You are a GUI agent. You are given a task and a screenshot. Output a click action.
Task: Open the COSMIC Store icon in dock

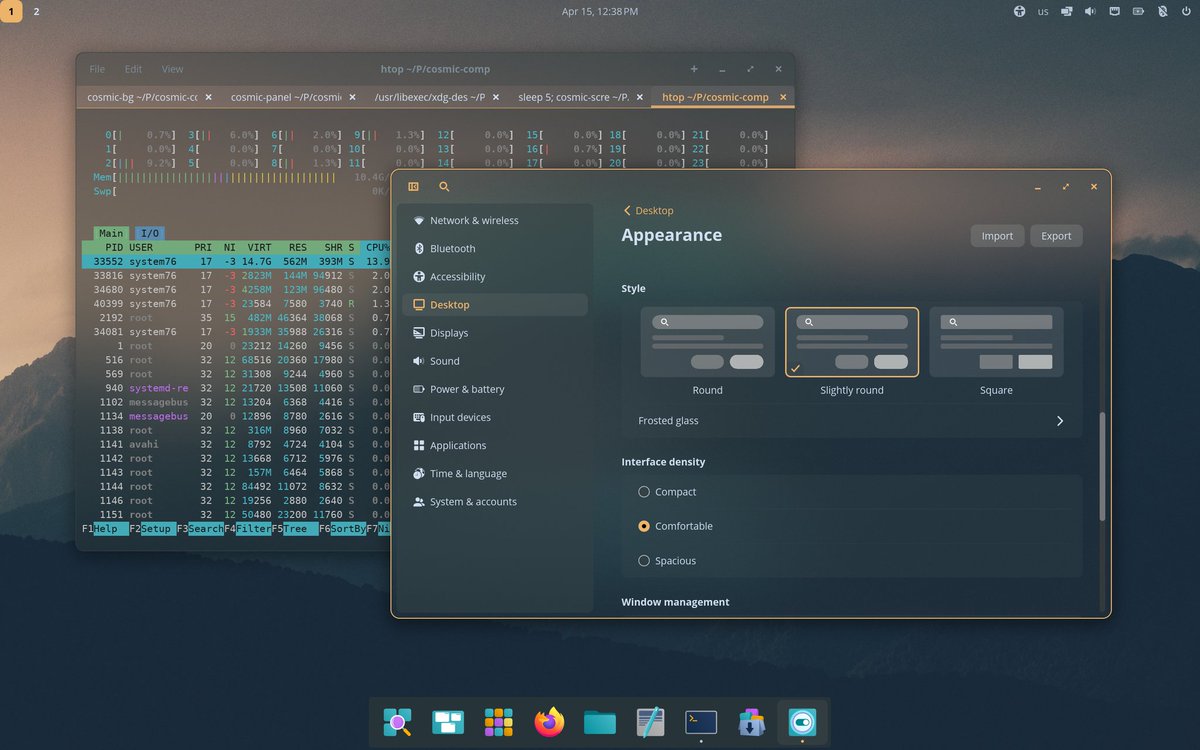pos(751,722)
